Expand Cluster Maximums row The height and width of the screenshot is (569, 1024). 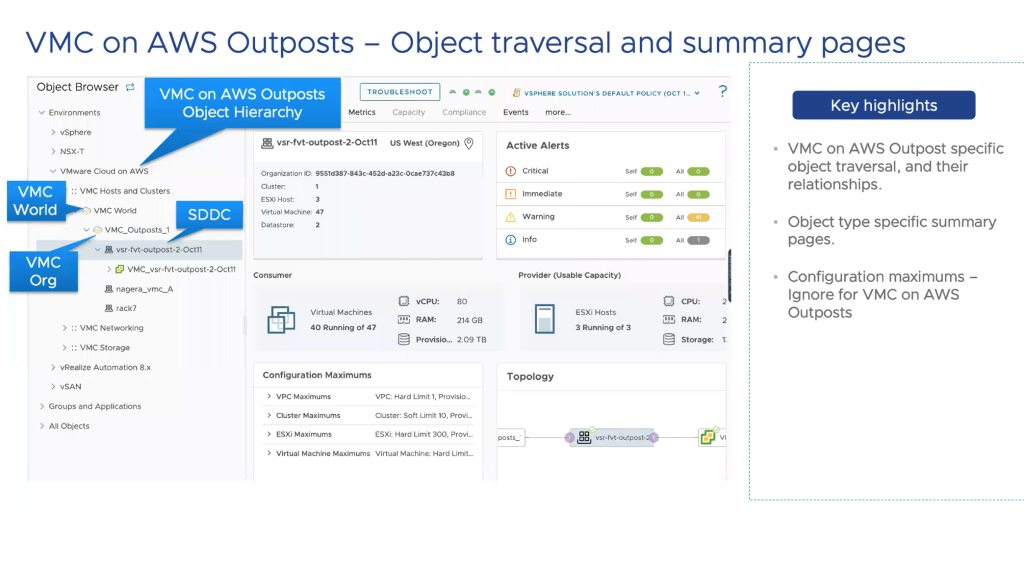[x=268, y=415]
